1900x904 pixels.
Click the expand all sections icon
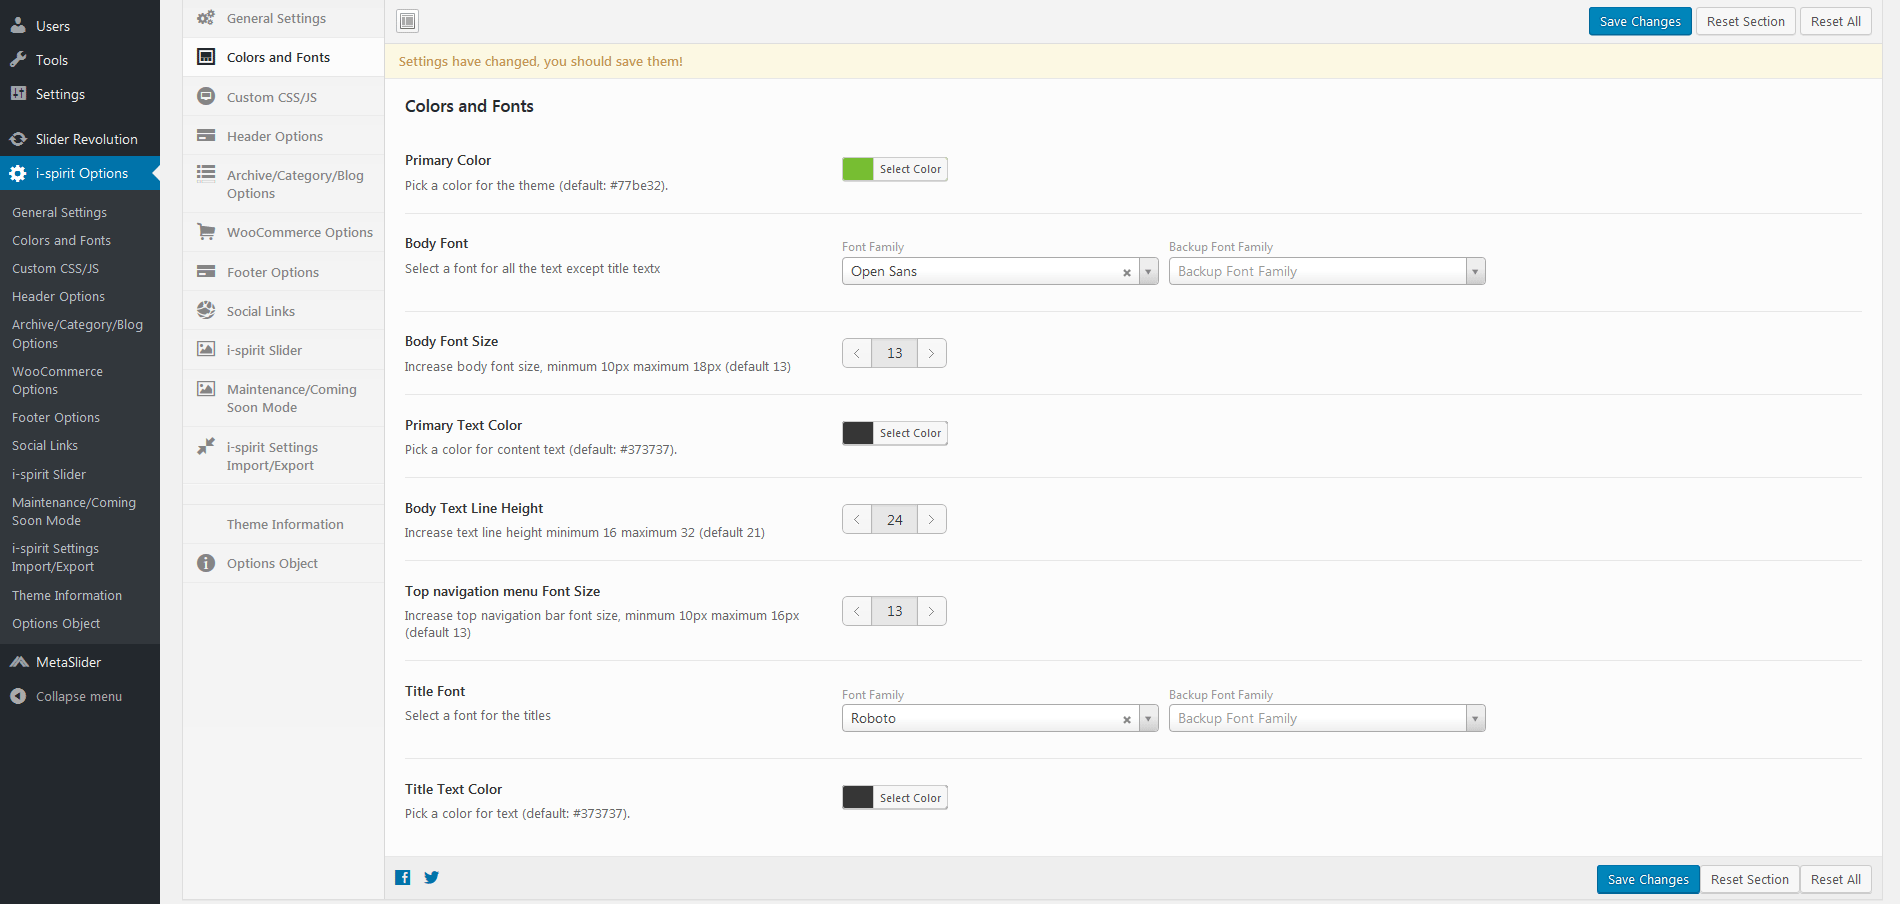(407, 21)
